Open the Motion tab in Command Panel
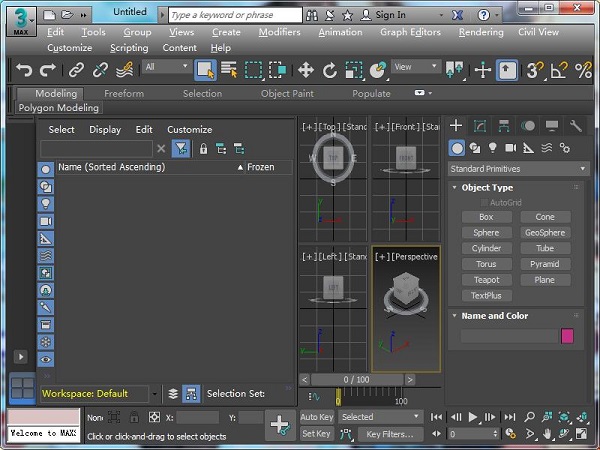 (x=528, y=126)
